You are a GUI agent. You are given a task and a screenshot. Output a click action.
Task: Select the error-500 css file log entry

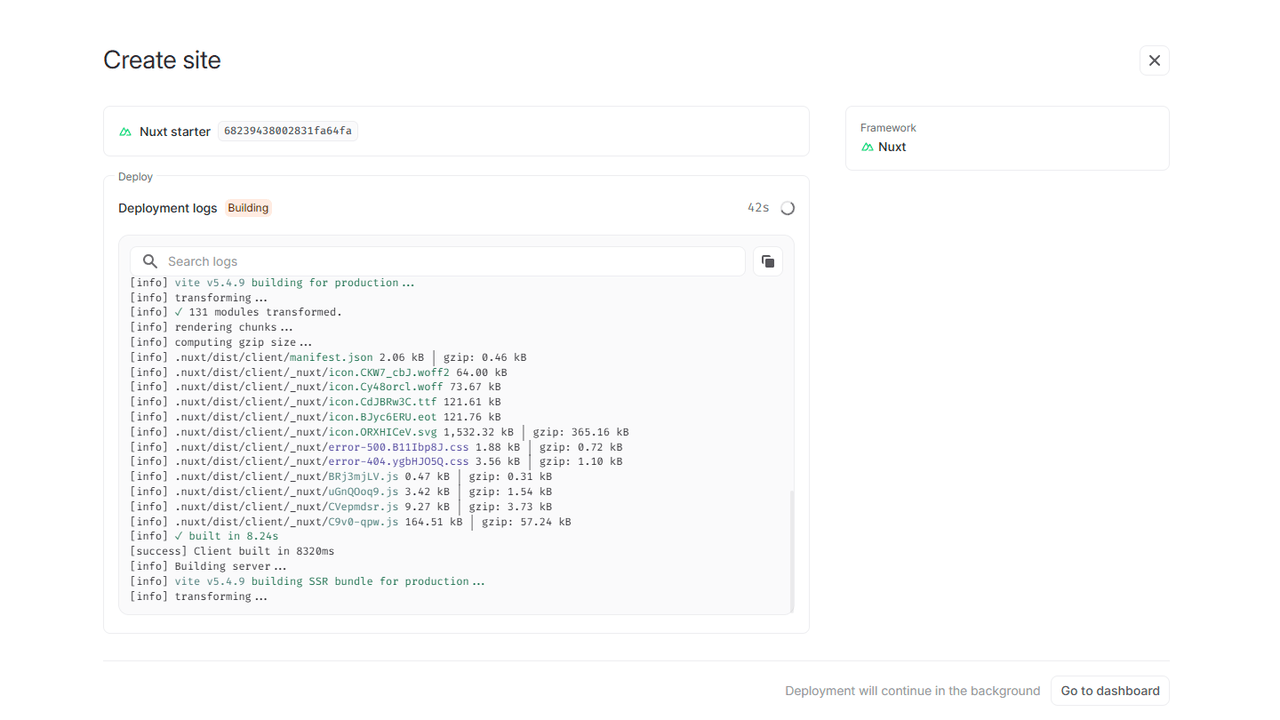click(x=398, y=447)
